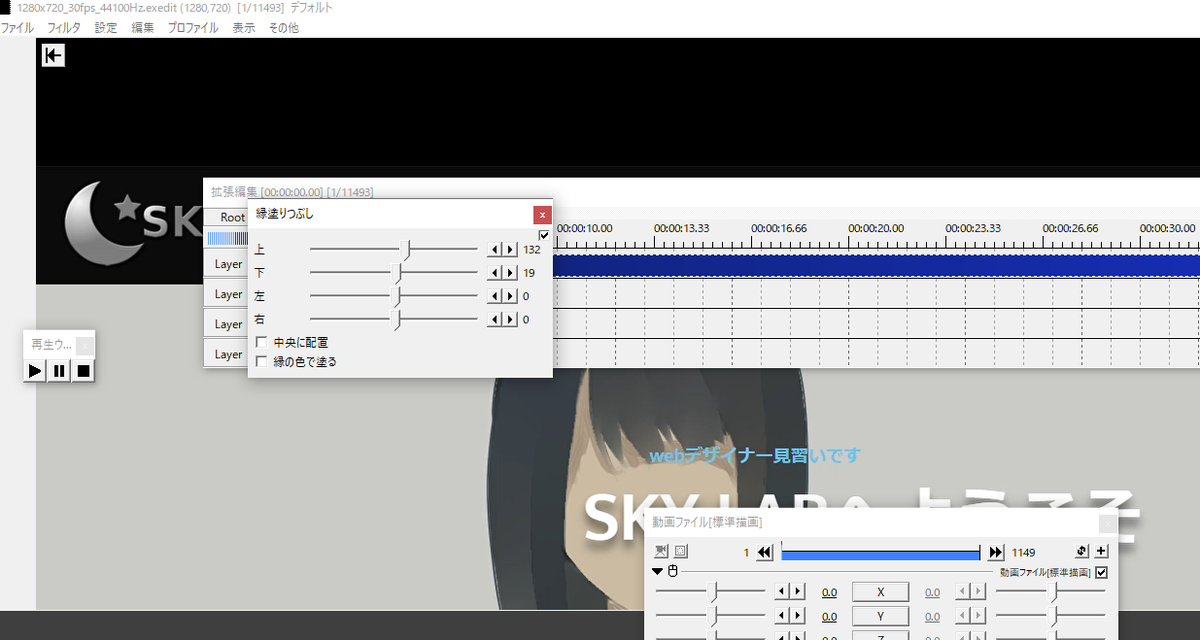Add an effect with the plus icon

pos(1101,551)
